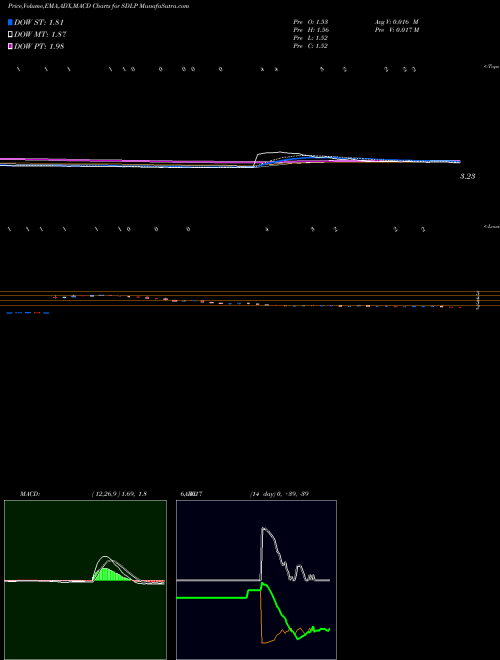Open the ADX indicator chart panel
The height and width of the screenshot is (660, 500).
(256, 580)
